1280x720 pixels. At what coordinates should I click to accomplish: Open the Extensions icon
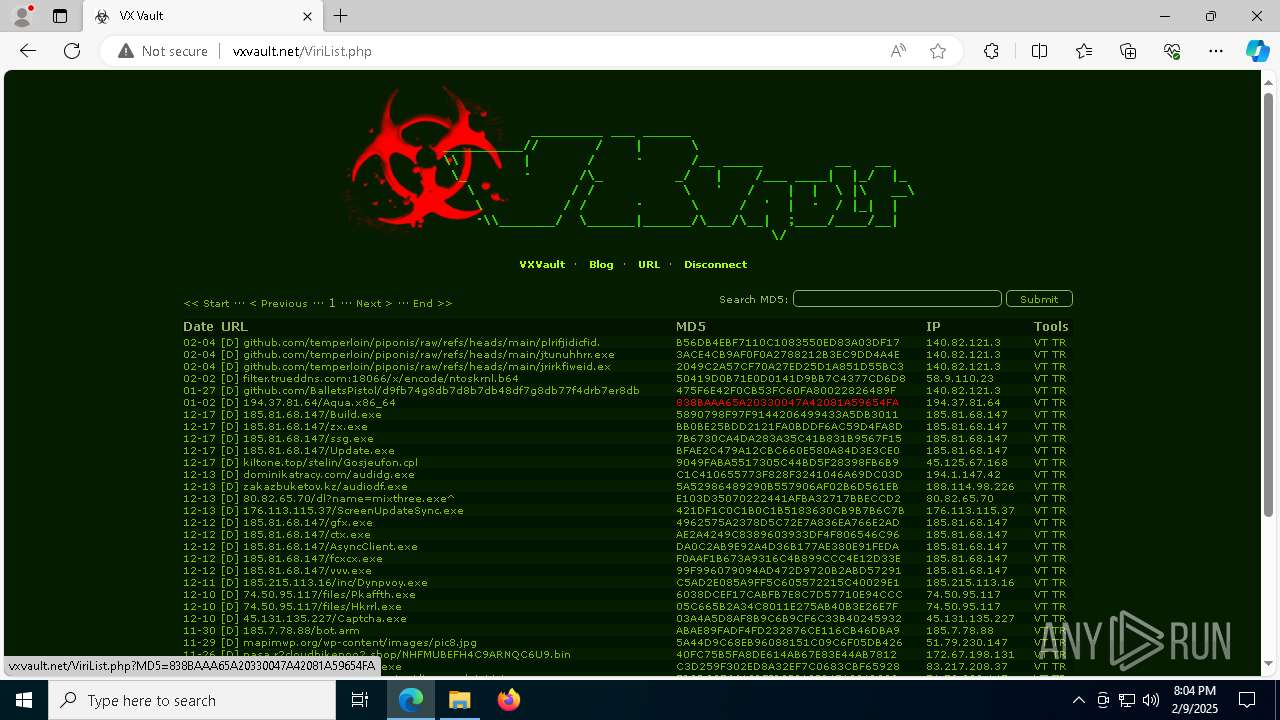tap(991, 51)
